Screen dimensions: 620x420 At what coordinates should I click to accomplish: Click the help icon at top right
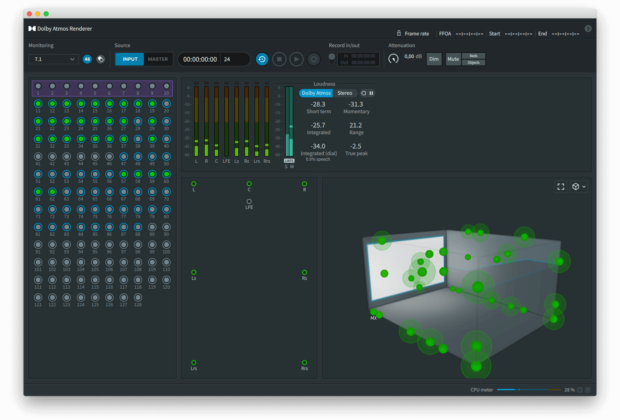pyautogui.click(x=588, y=28)
